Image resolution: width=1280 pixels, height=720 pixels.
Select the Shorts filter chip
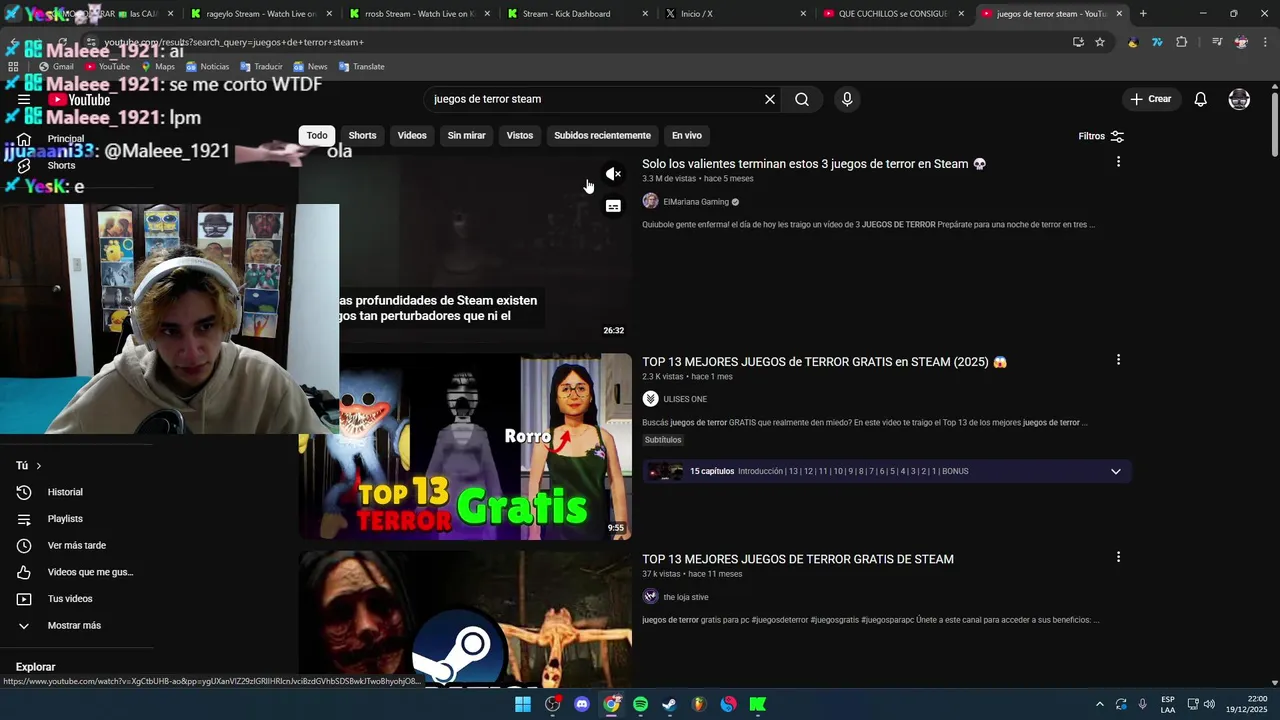[362, 135]
